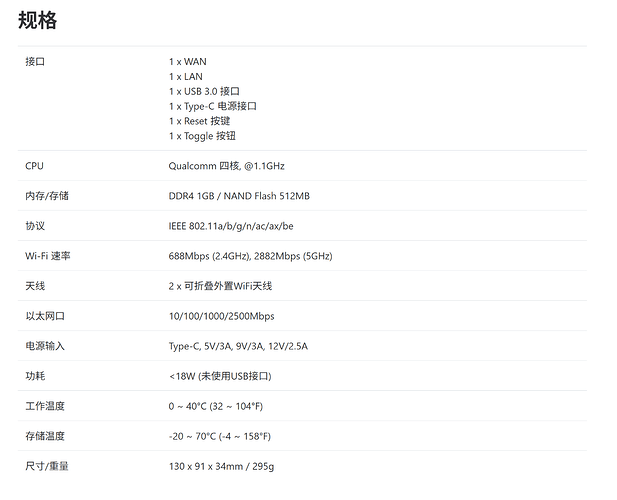Click the 内存/存储 row label
The height and width of the screenshot is (500, 617).
click(x=46, y=196)
